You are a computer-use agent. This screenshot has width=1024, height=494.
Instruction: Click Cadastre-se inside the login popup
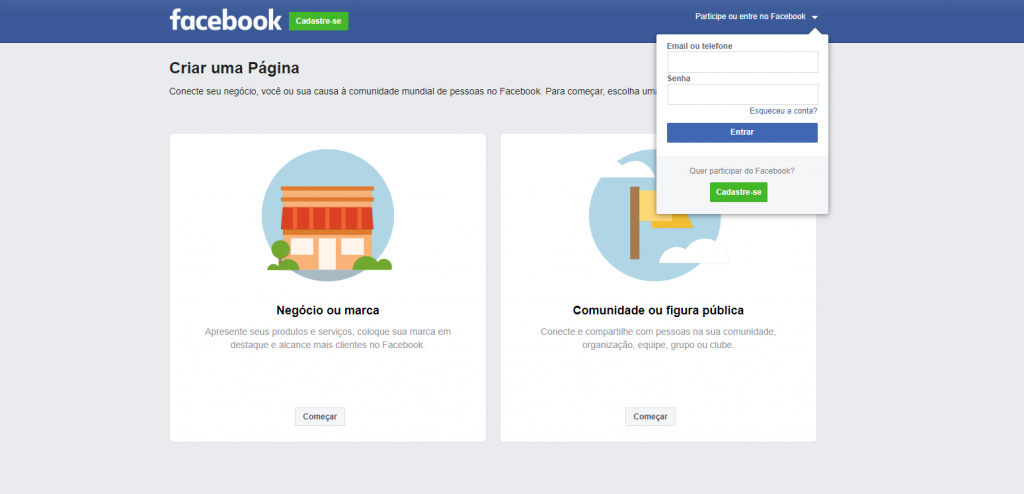pos(738,192)
